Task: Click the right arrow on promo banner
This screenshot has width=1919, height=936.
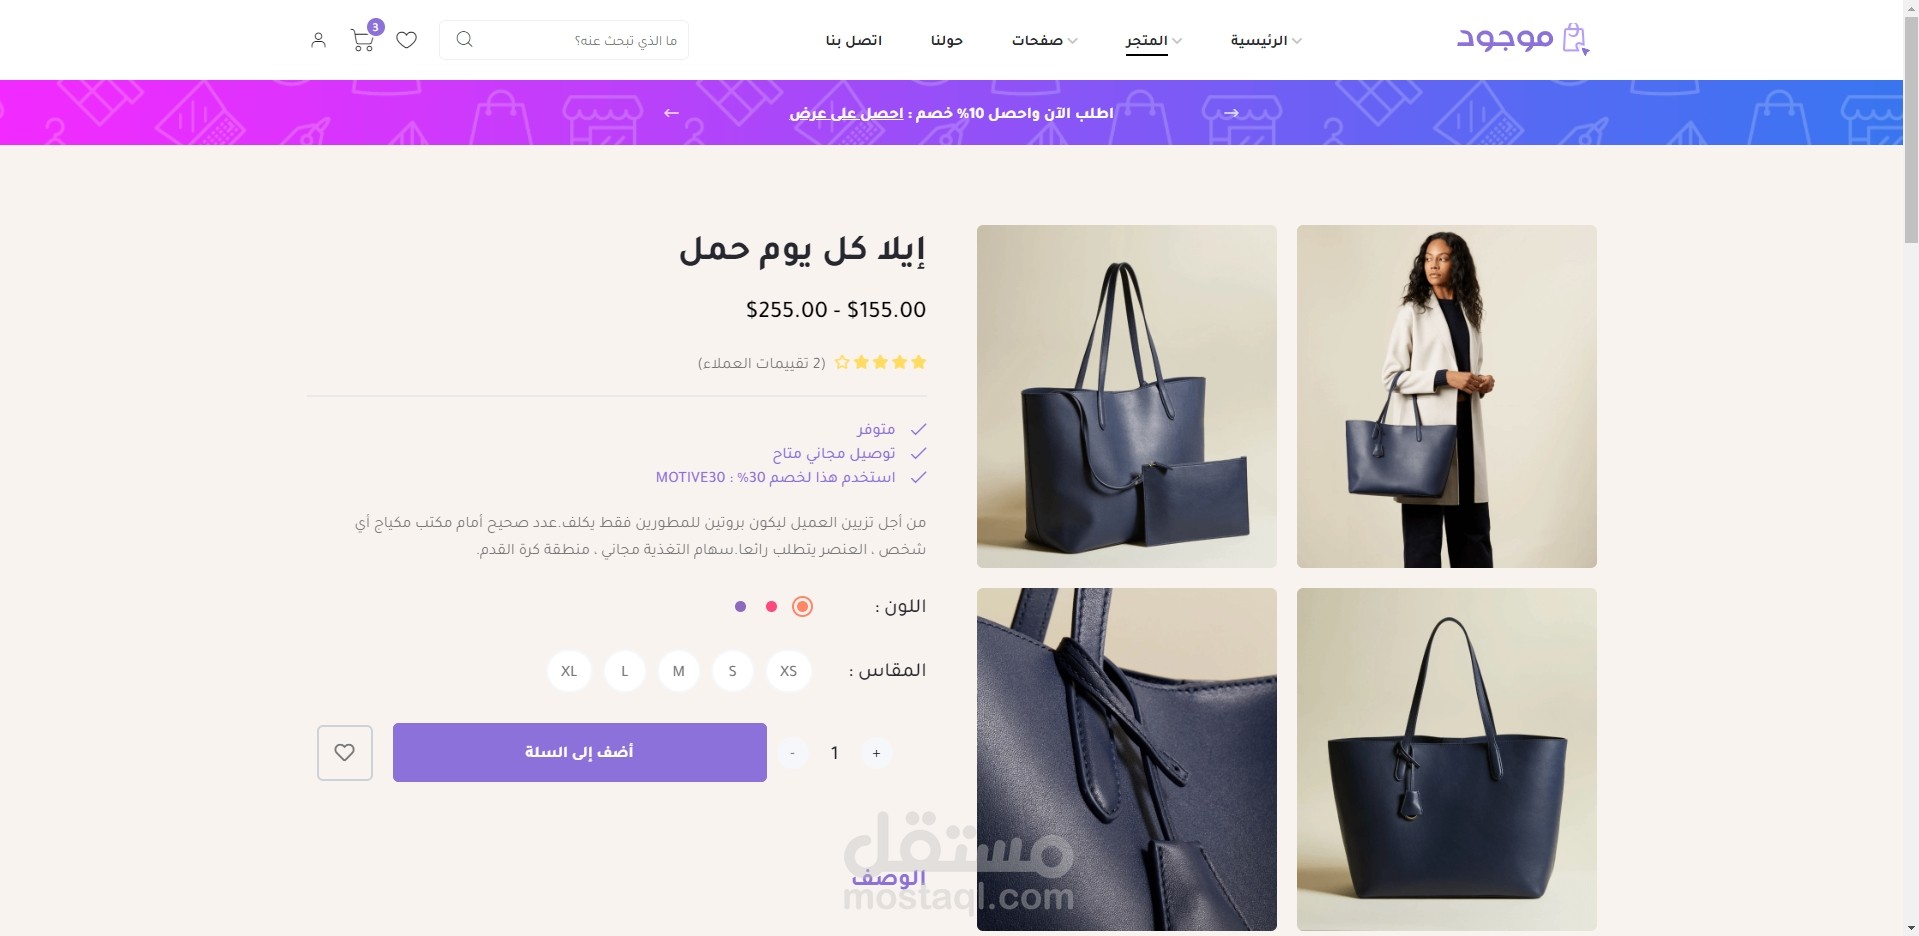Action: point(1232,113)
